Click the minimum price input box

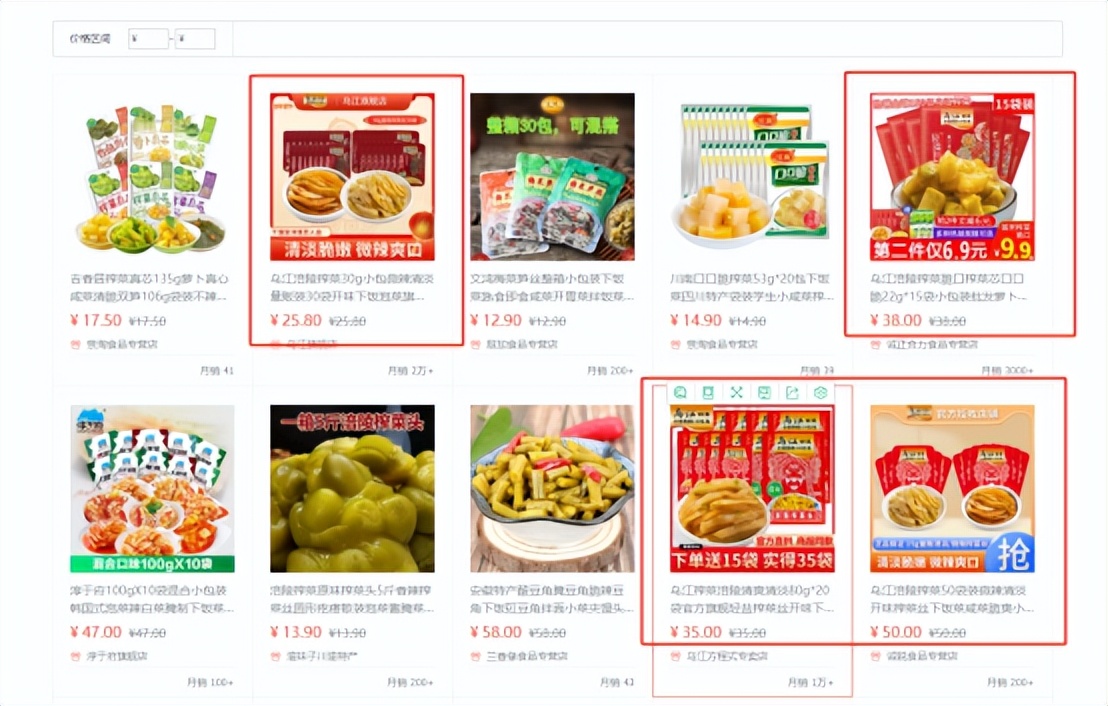click(x=148, y=39)
